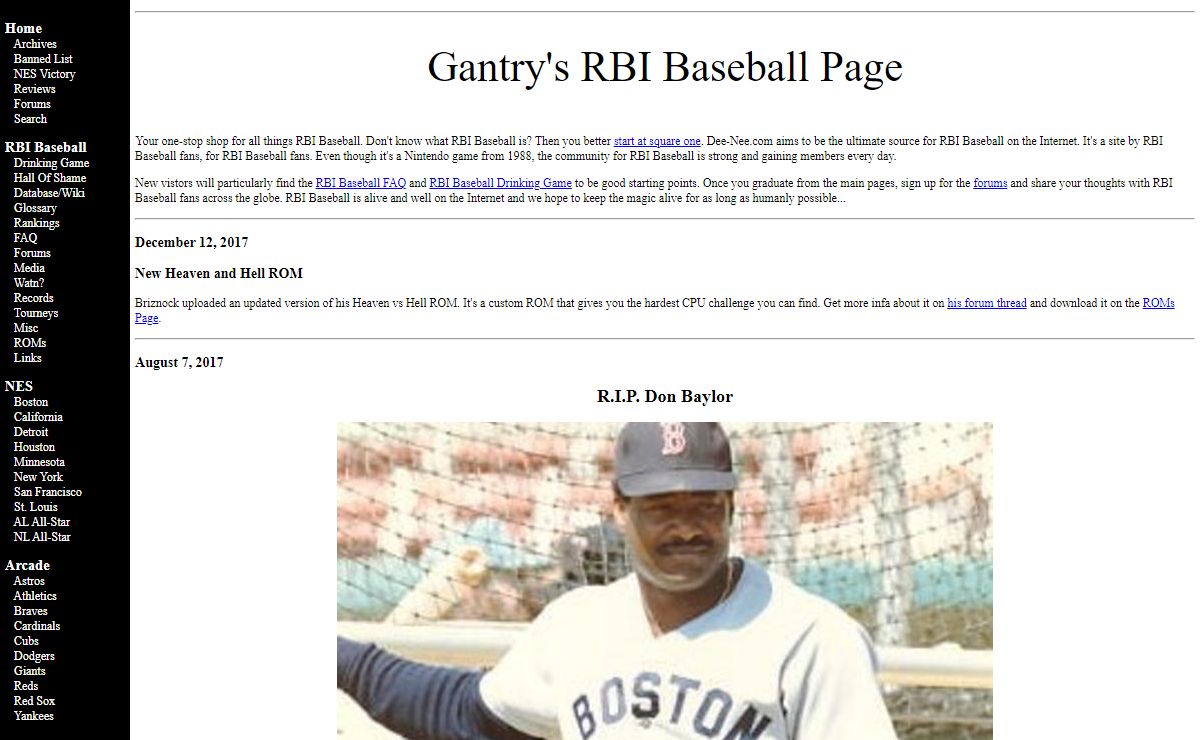Follow the 'forums' link in intro text
1200x740 pixels.
pyautogui.click(x=990, y=183)
